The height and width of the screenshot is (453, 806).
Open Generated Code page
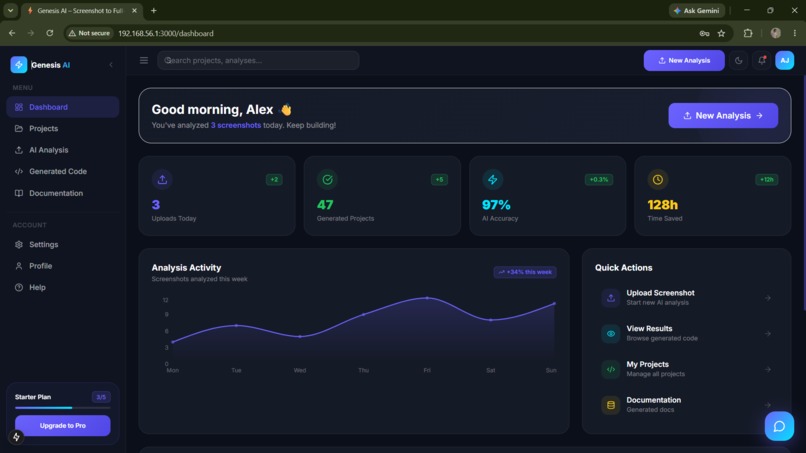63,171
